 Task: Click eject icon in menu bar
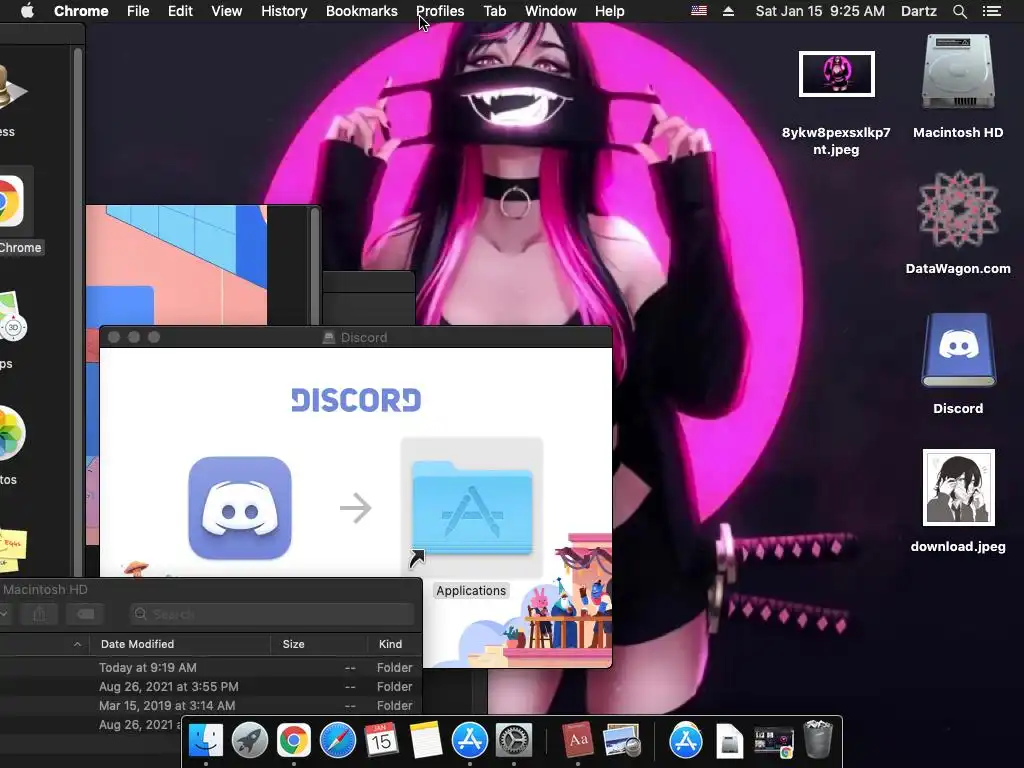[728, 11]
